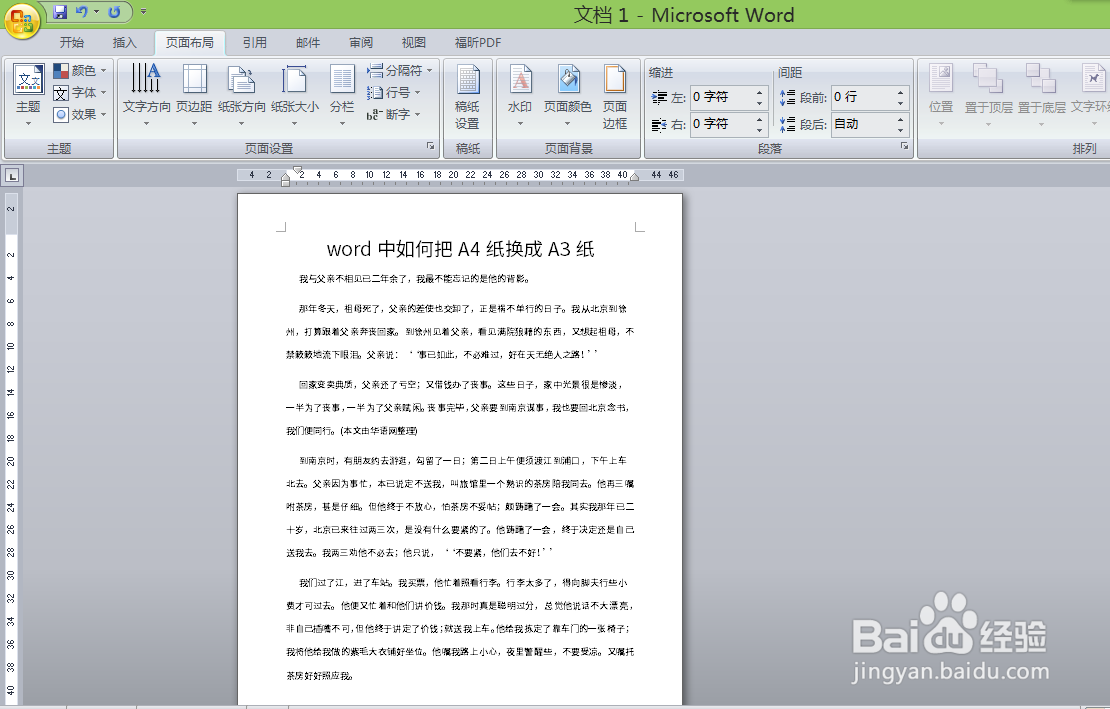Open Breaks (分隔符) menu
Image resolution: width=1110 pixels, height=709 pixels.
tap(399, 71)
